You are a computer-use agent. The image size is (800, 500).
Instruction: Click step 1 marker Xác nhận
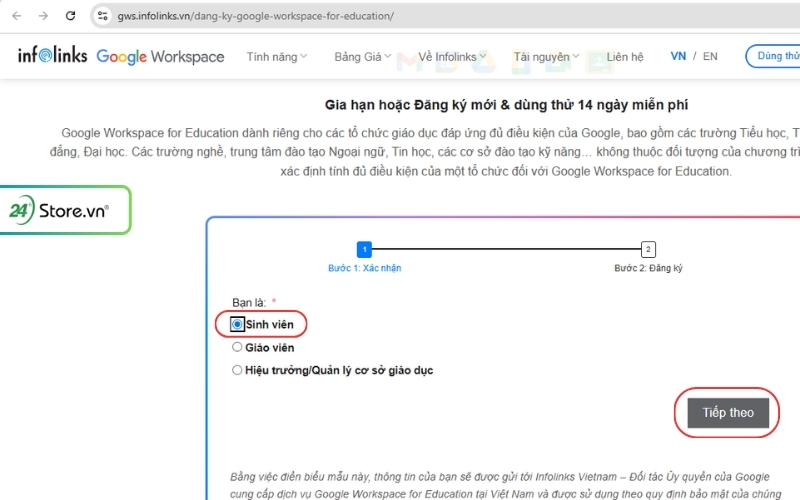tap(364, 249)
